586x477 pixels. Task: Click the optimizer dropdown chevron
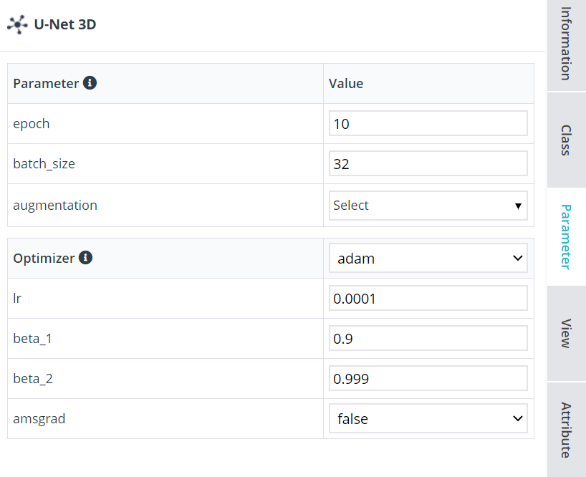tap(518, 258)
